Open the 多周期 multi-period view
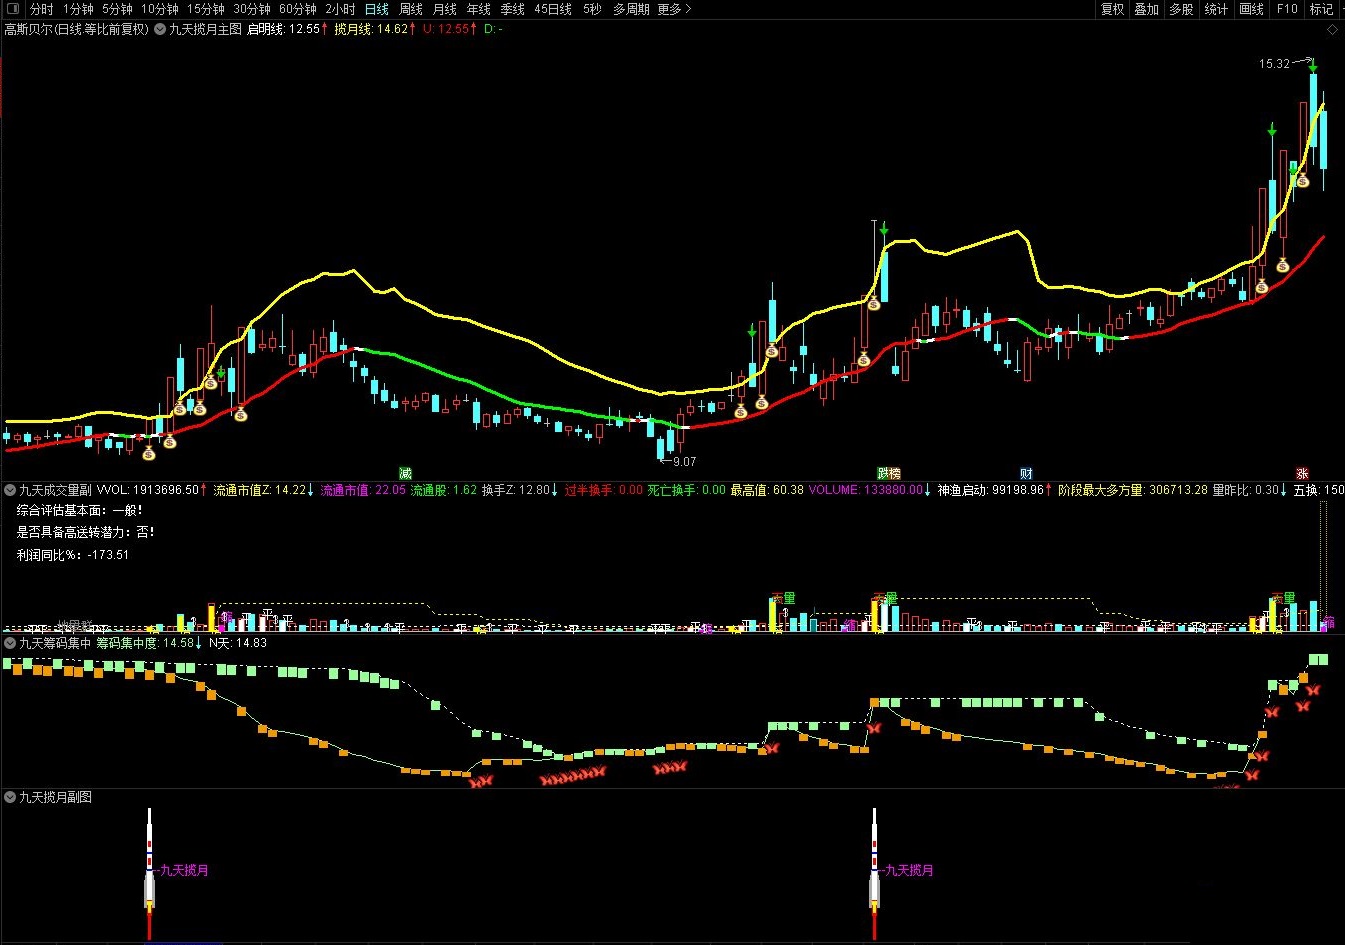The image size is (1345, 945). [631, 9]
